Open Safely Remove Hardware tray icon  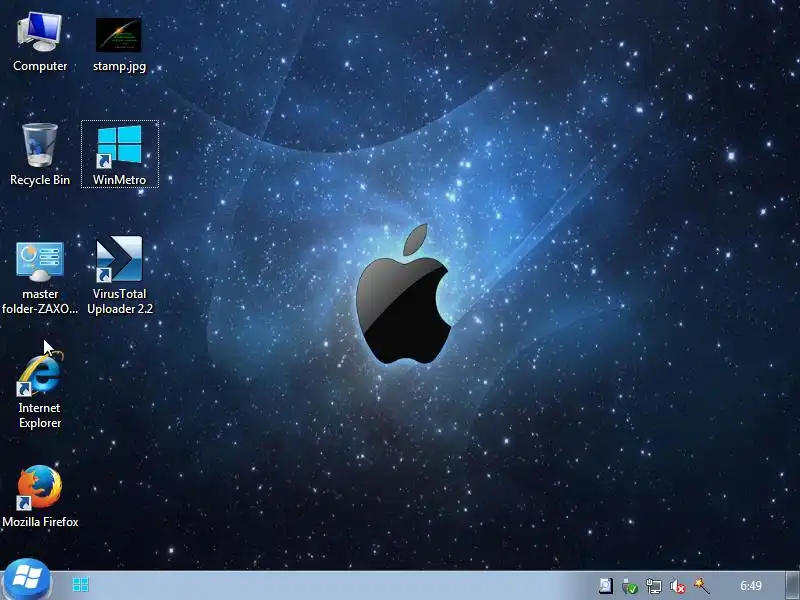click(x=630, y=586)
